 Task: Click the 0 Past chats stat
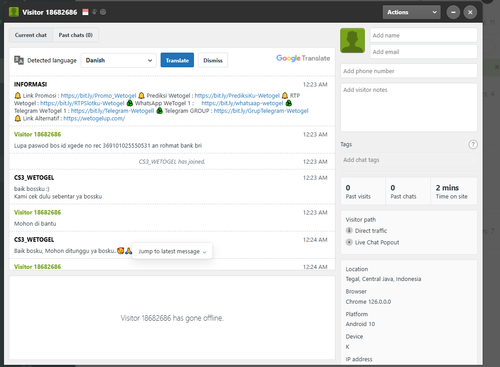tap(408, 191)
